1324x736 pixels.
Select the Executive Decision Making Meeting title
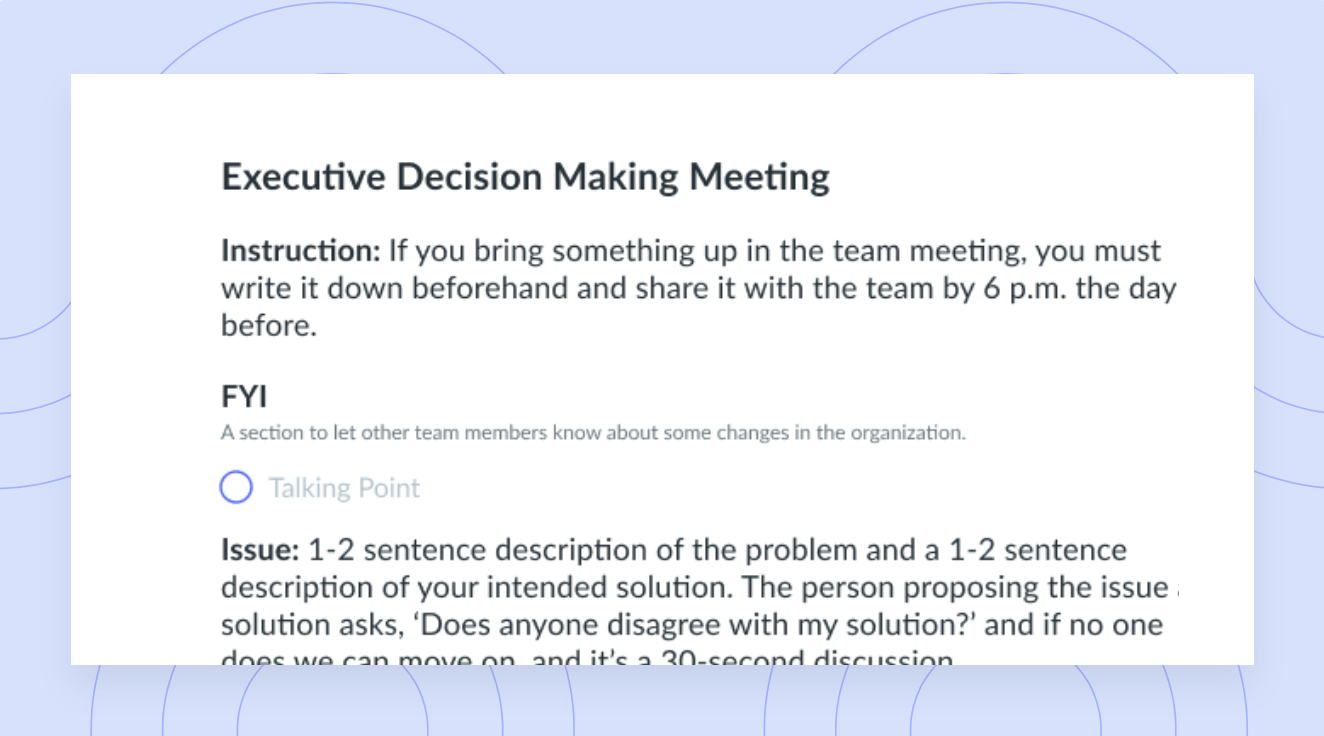coord(525,177)
